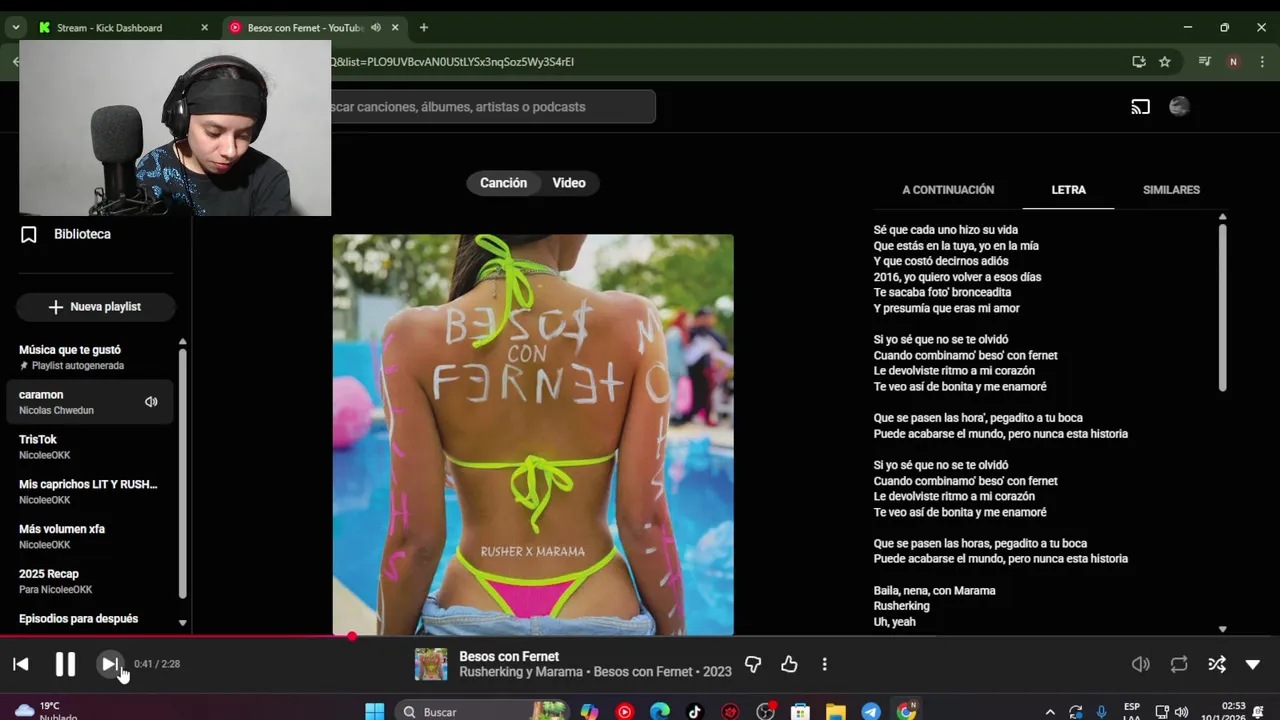Open the Chrome profile N avatar
This screenshot has width=1280, height=720.
[x=1233, y=62]
